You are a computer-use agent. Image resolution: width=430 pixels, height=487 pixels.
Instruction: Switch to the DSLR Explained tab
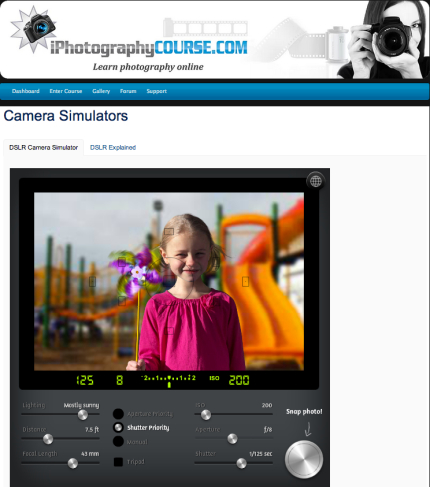pyautogui.click(x=113, y=147)
